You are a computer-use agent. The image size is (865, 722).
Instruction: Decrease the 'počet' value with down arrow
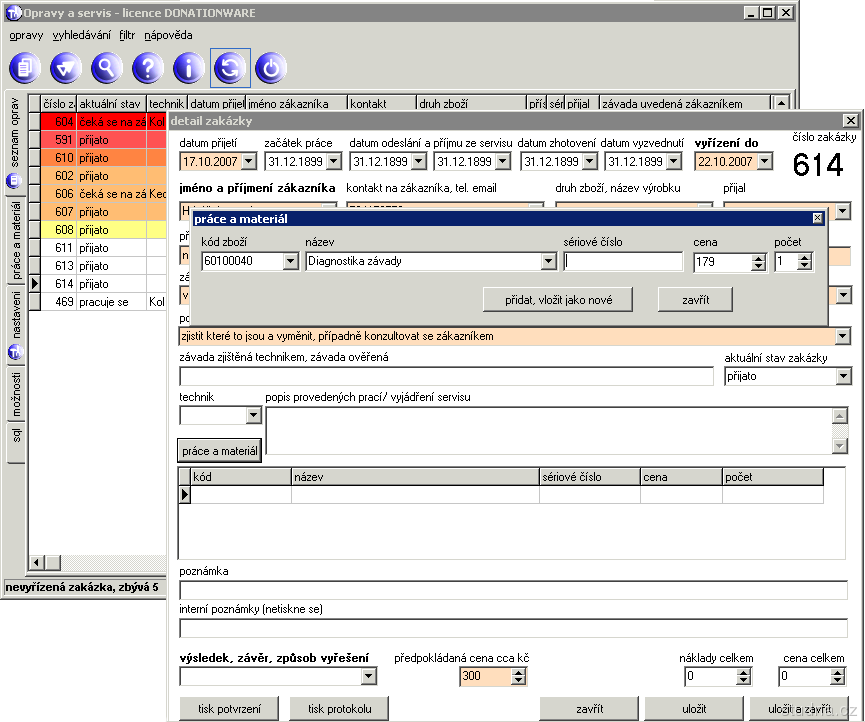806,266
